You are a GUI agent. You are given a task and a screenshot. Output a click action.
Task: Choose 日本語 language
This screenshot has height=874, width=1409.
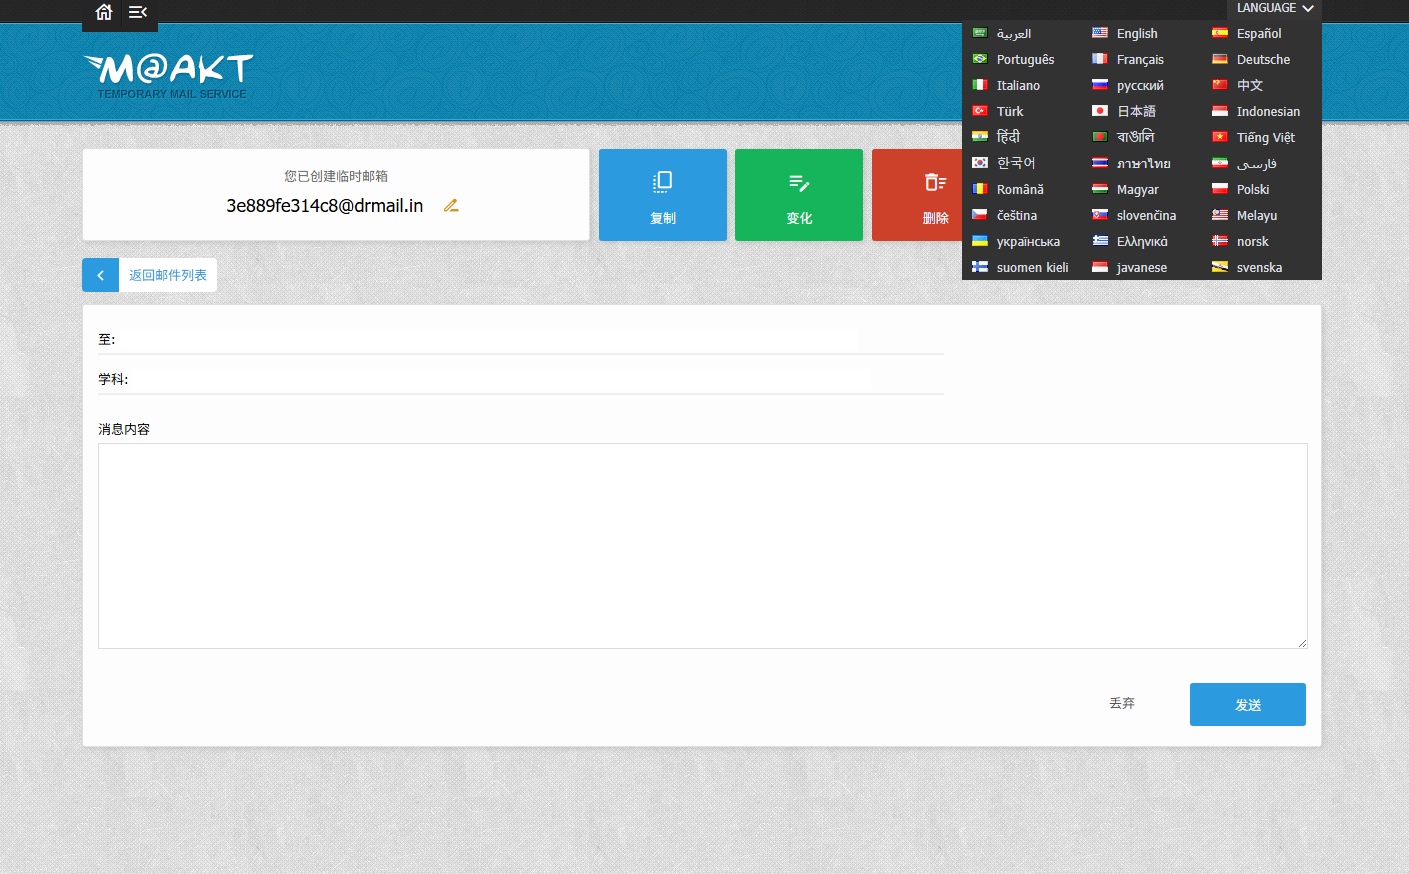(1124, 112)
